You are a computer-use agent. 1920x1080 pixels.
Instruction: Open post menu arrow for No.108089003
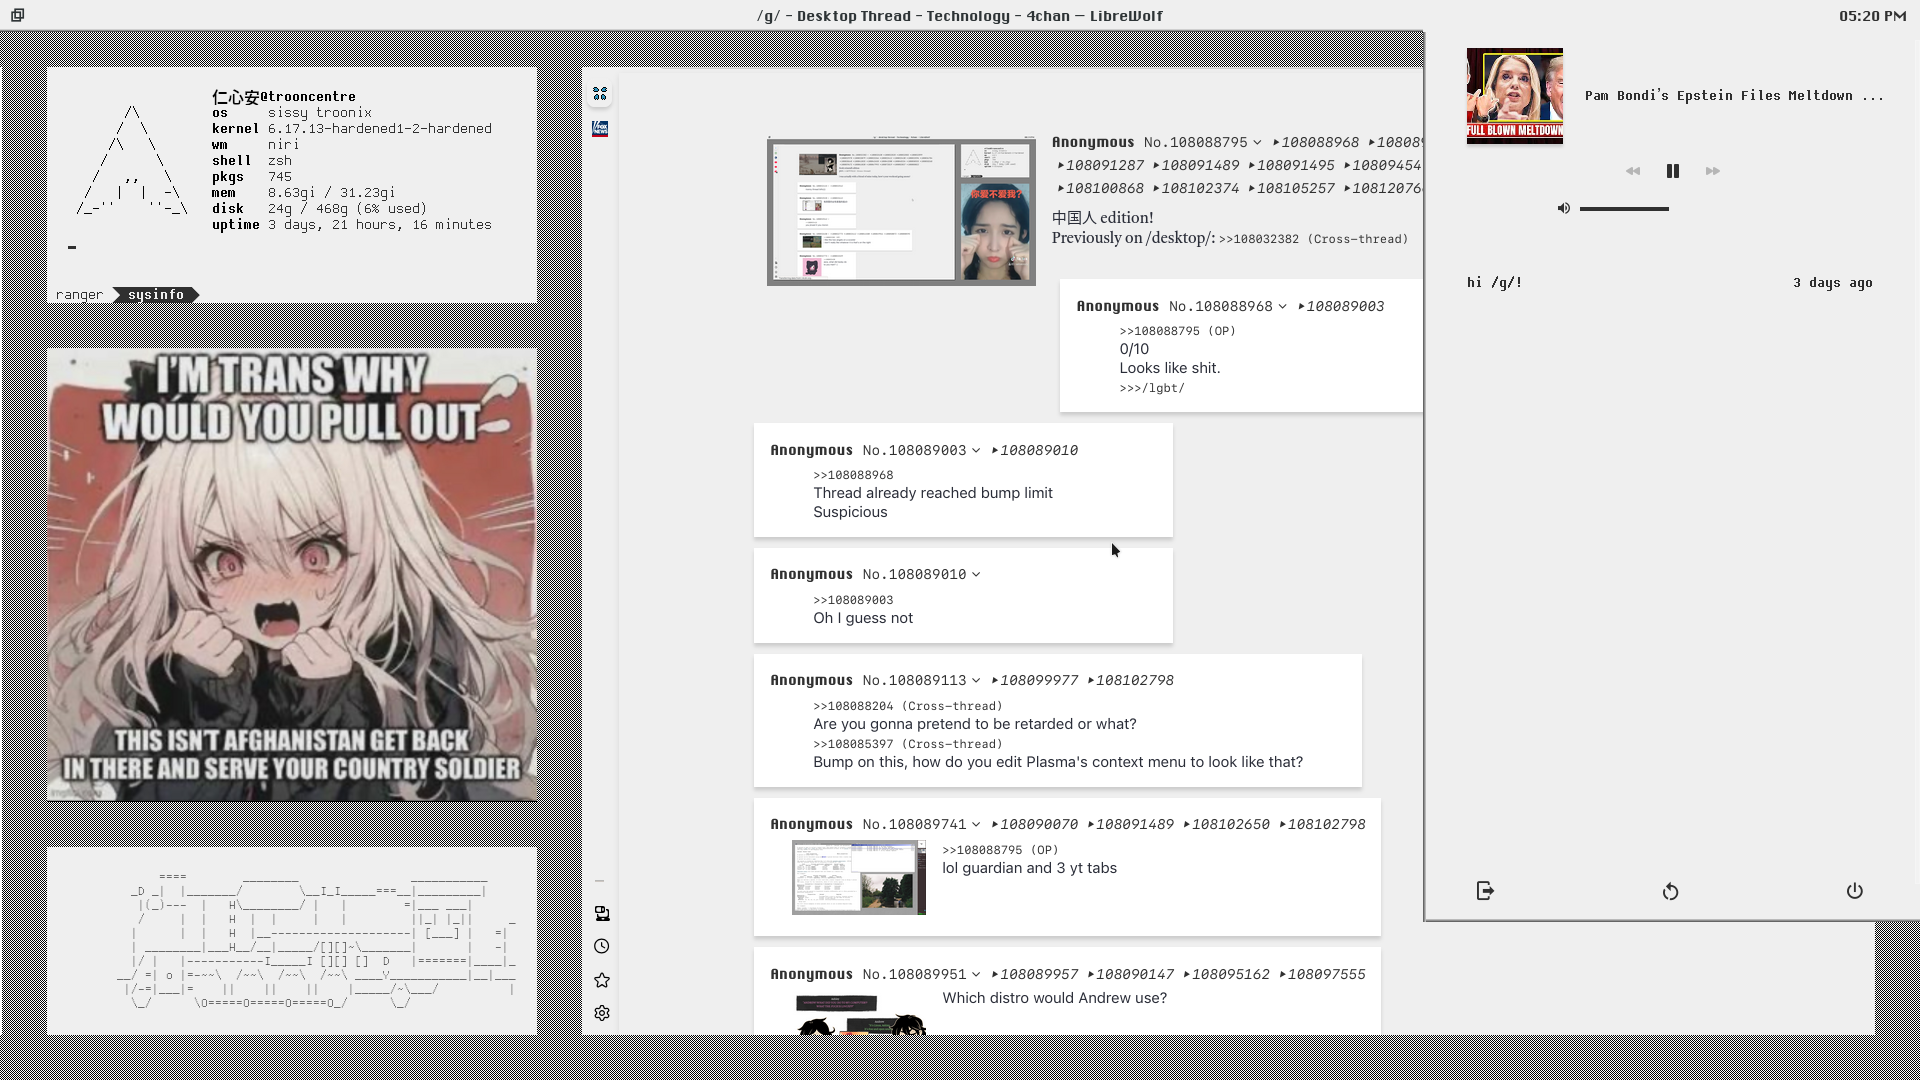click(x=976, y=451)
